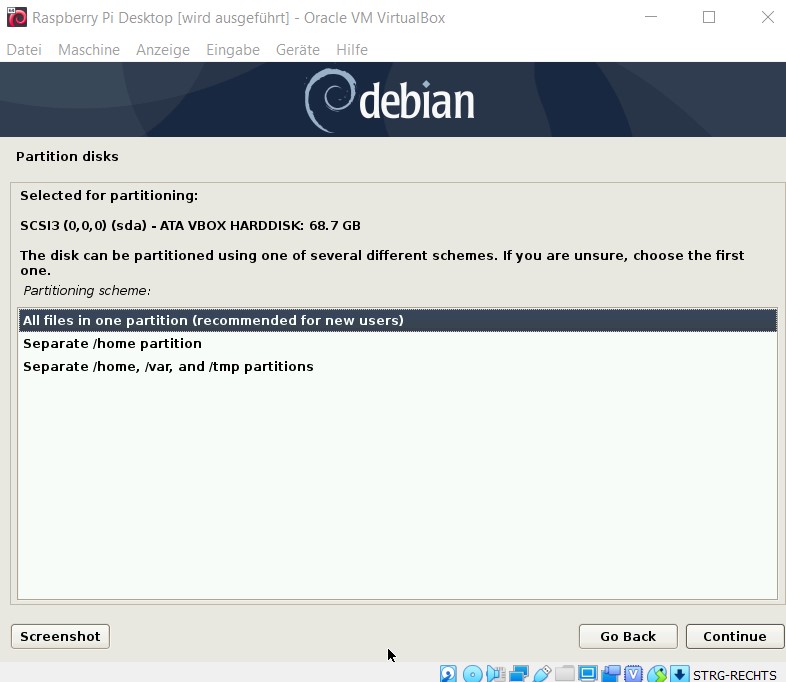This screenshot has width=786, height=682.
Task: Open the Geräte menu
Action: (x=298, y=50)
